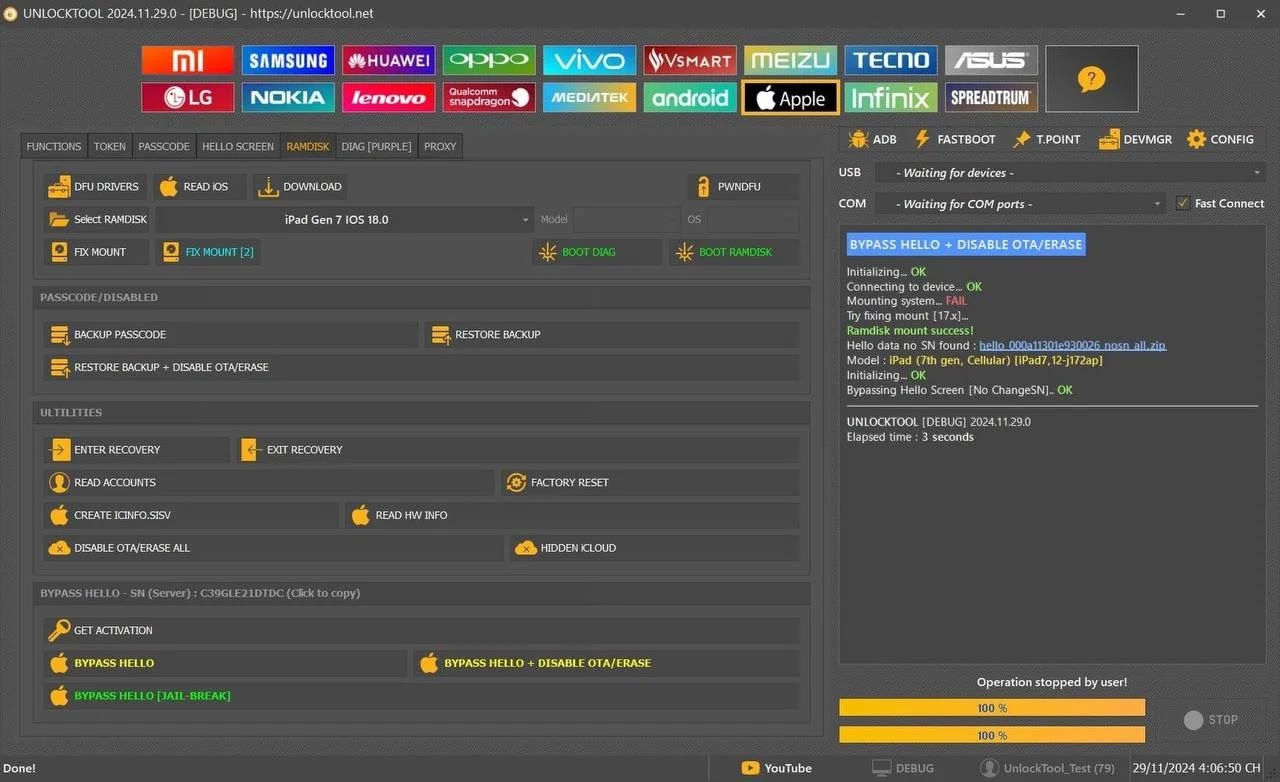Click the BOOT RAMDISK button
Screen dimensions: 1280x782
tap(734, 252)
